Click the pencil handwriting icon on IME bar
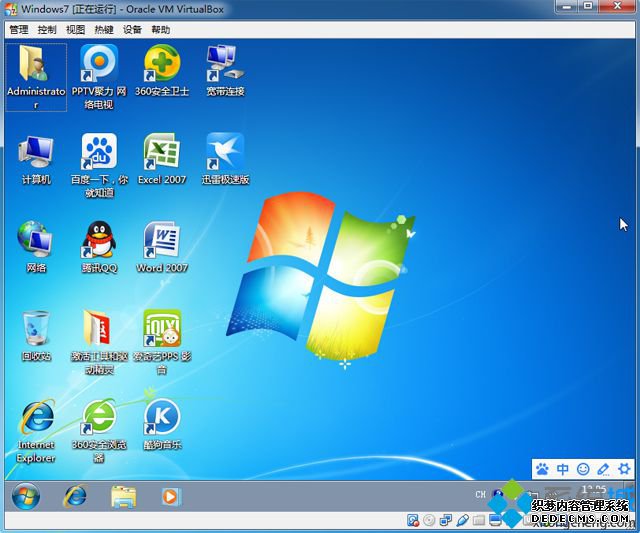 603,469
